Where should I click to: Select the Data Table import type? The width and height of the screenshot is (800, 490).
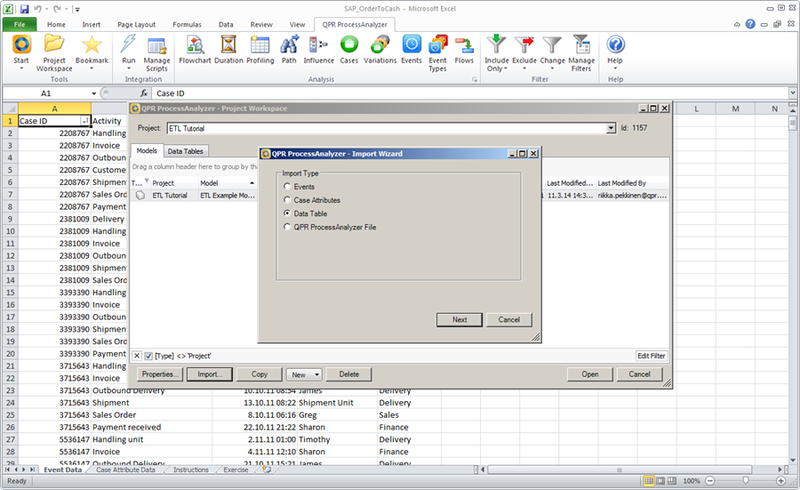[287, 213]
